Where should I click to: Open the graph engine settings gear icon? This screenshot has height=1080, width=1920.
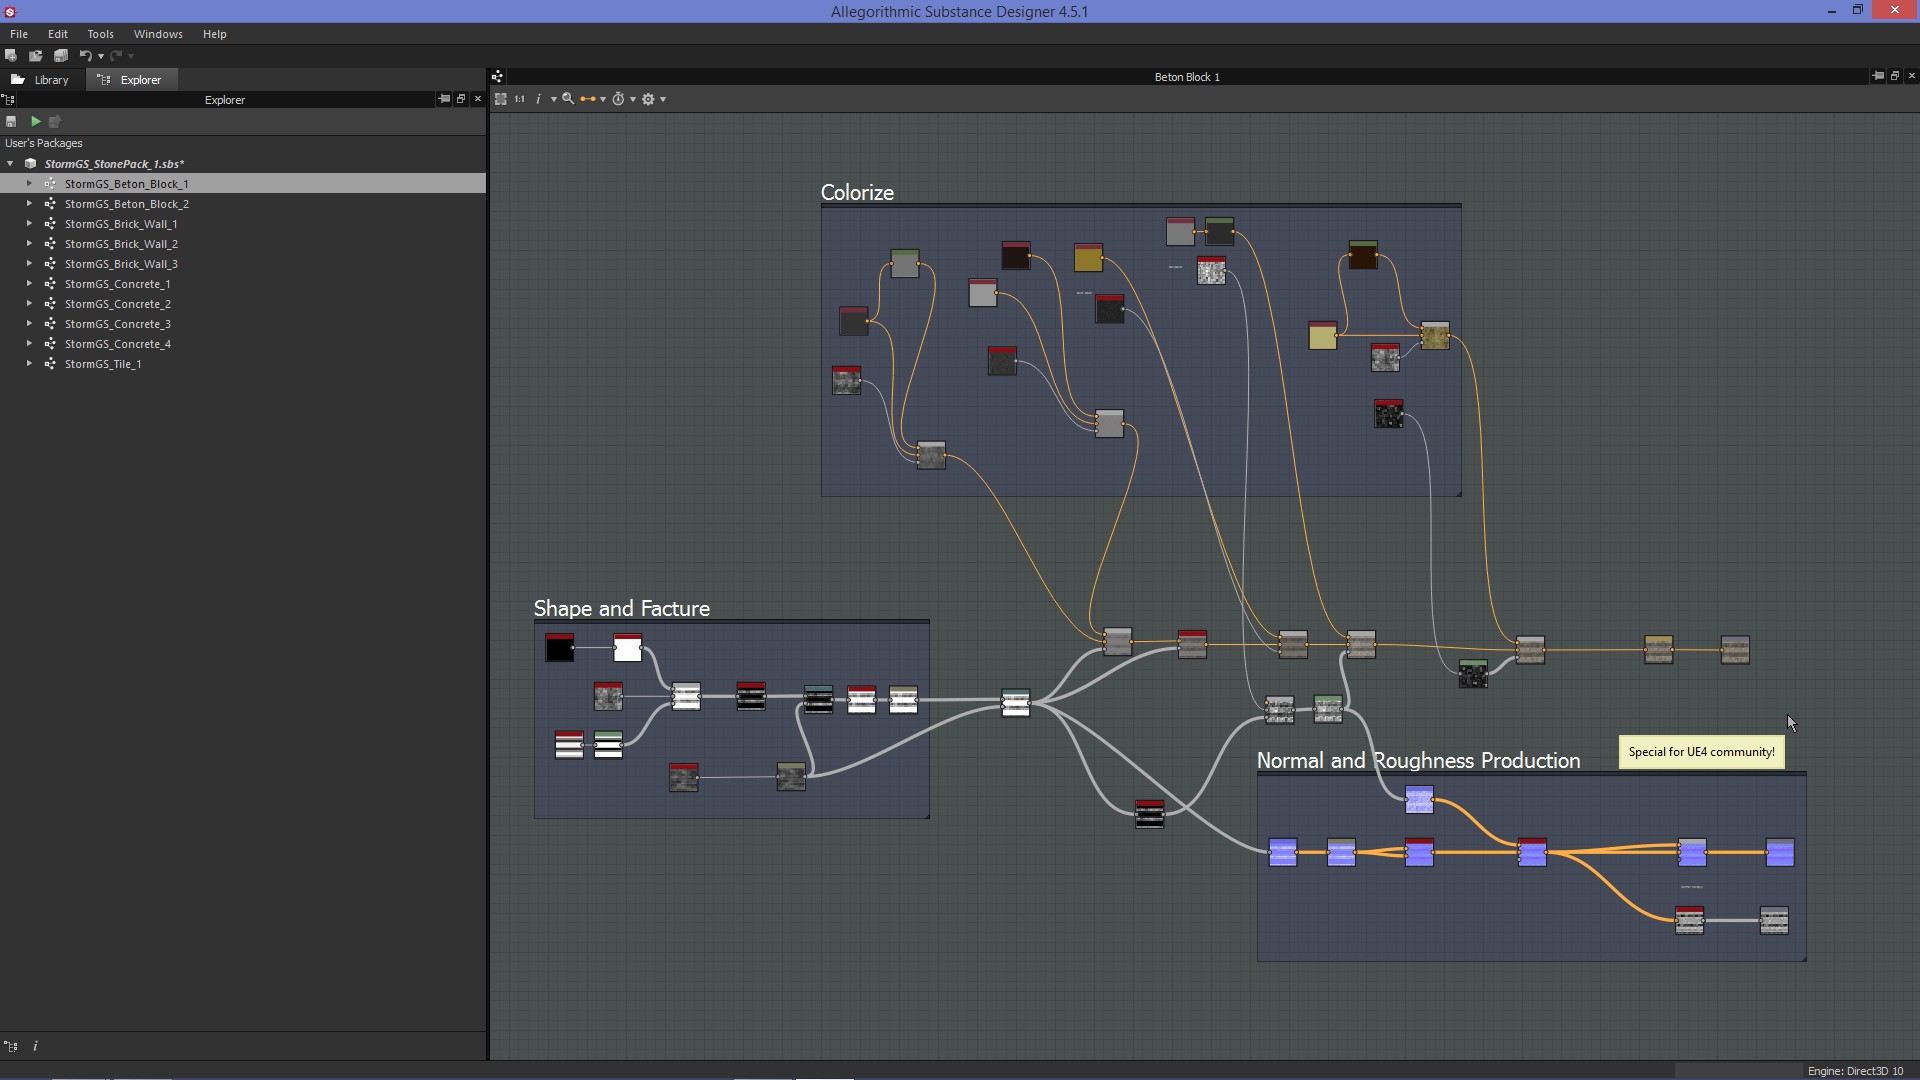[x=649, y=99]
